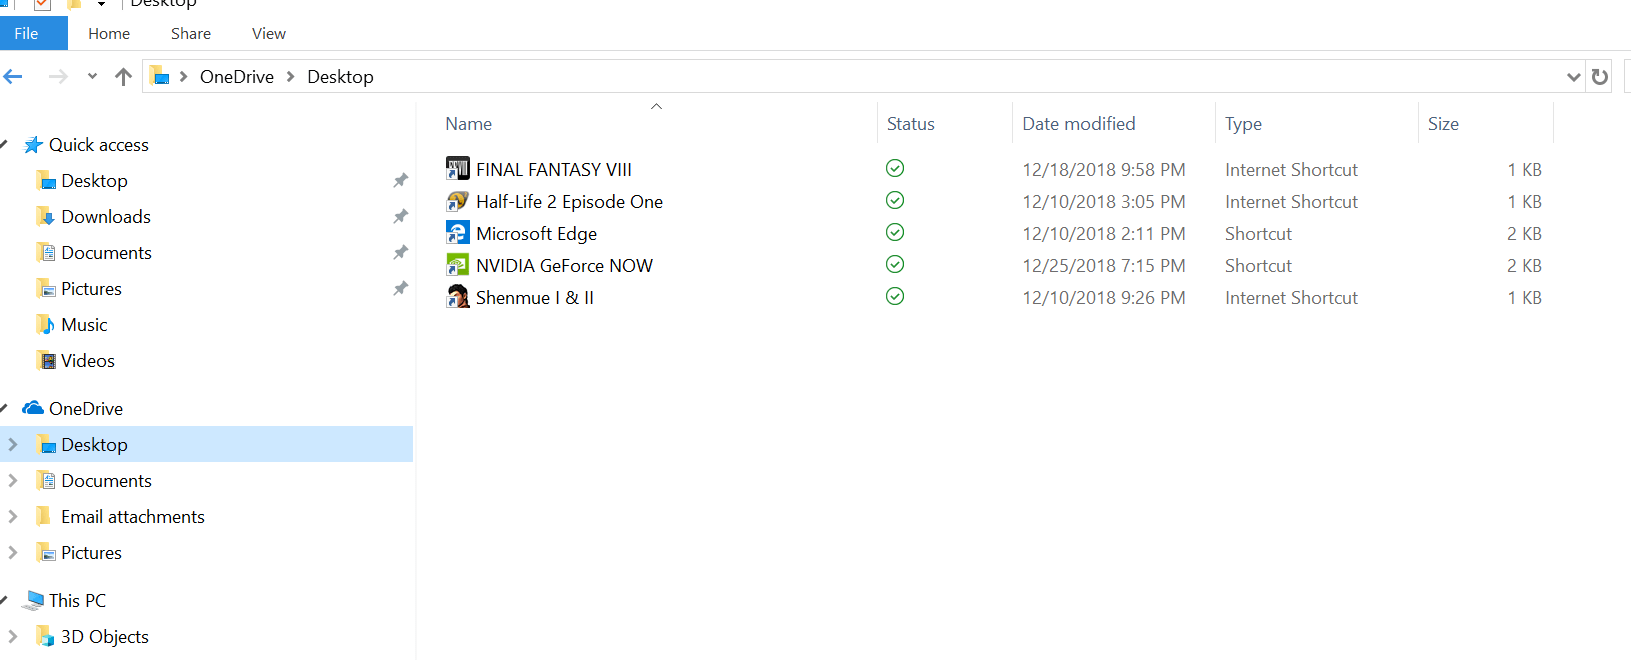The height and width of the screenshot is (660, 1631).
Task: Click the 12/18/2018 9:58 PM date cell
Action: (x=1104, y=170)
